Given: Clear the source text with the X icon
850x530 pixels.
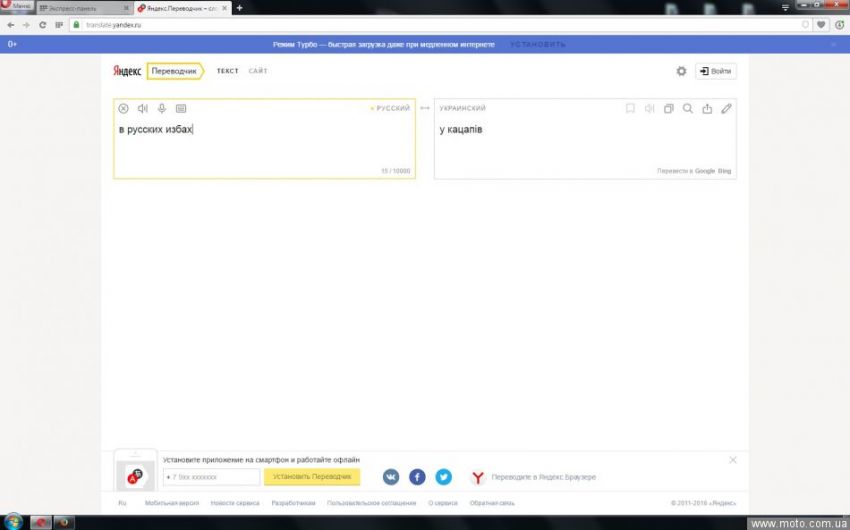Looking at the screenshot, I should (x=124, y=108).
